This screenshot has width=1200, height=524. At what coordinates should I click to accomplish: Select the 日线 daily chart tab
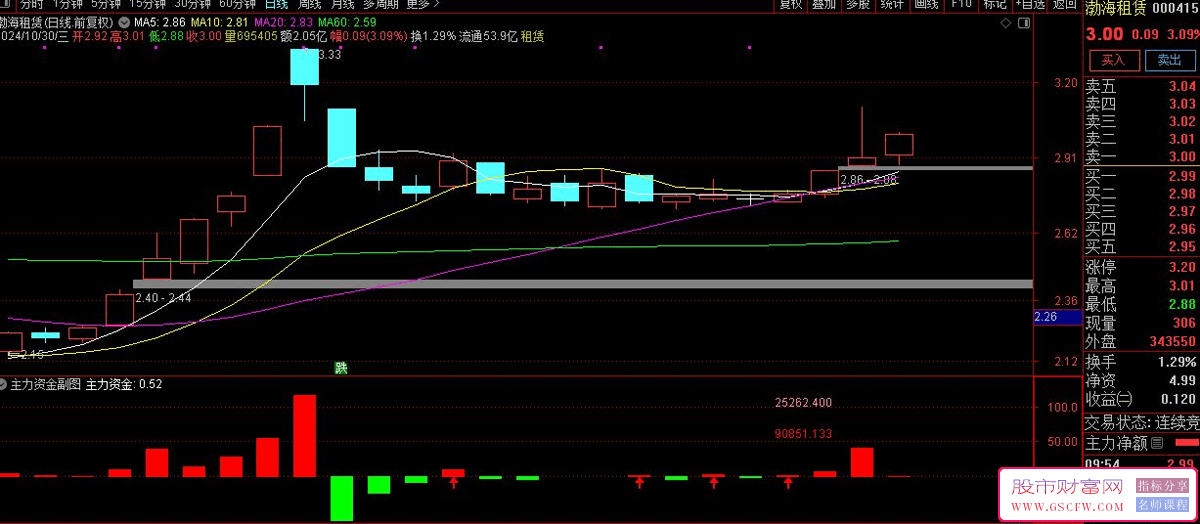(x=275, y=4)
